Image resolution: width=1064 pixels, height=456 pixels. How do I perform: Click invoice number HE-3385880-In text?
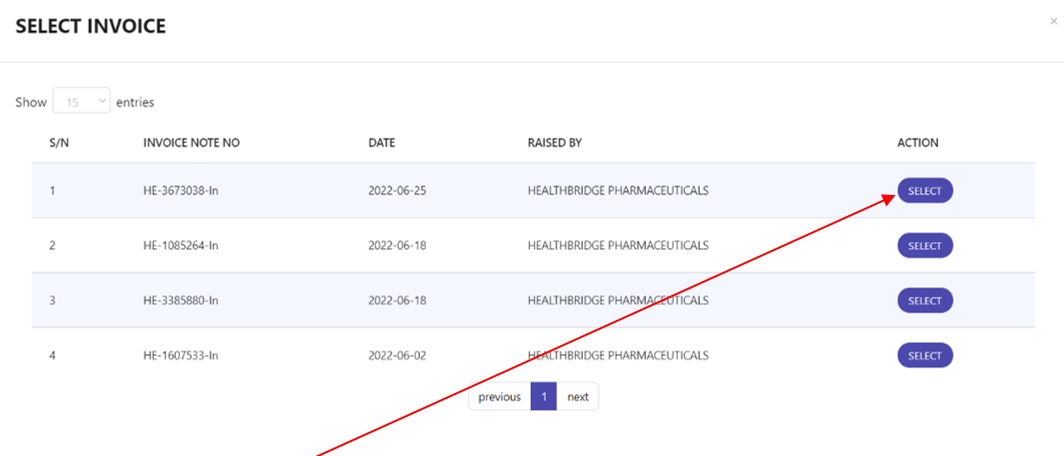tap(180, 301)
